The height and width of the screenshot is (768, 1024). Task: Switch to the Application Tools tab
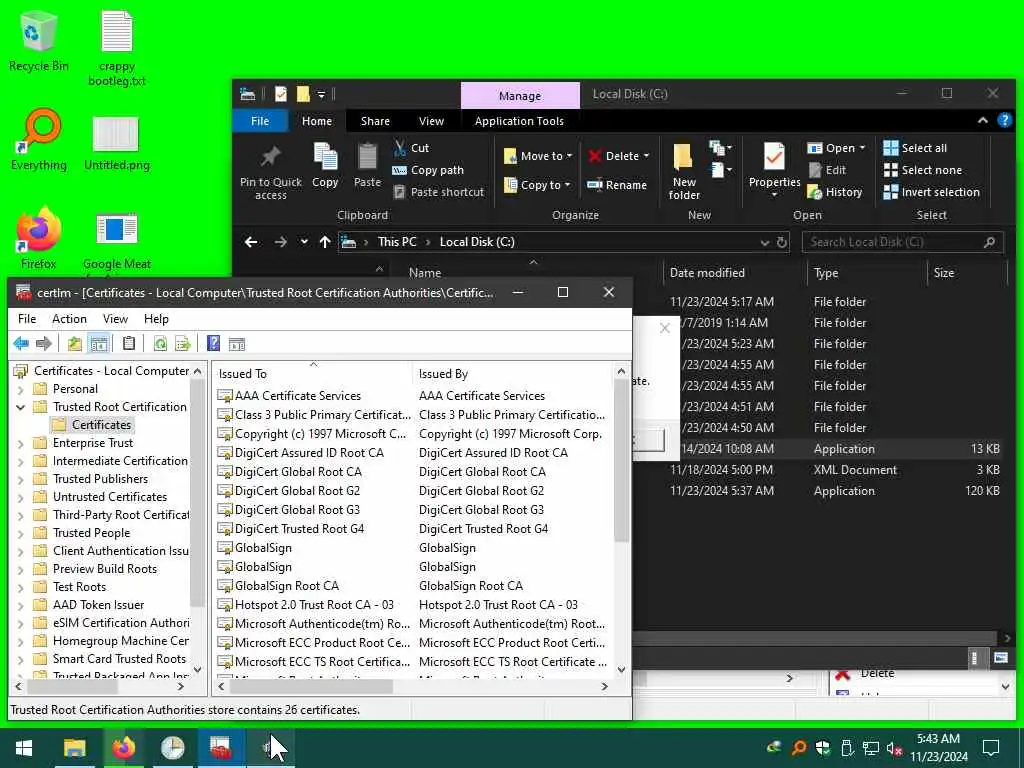(519, 121)
